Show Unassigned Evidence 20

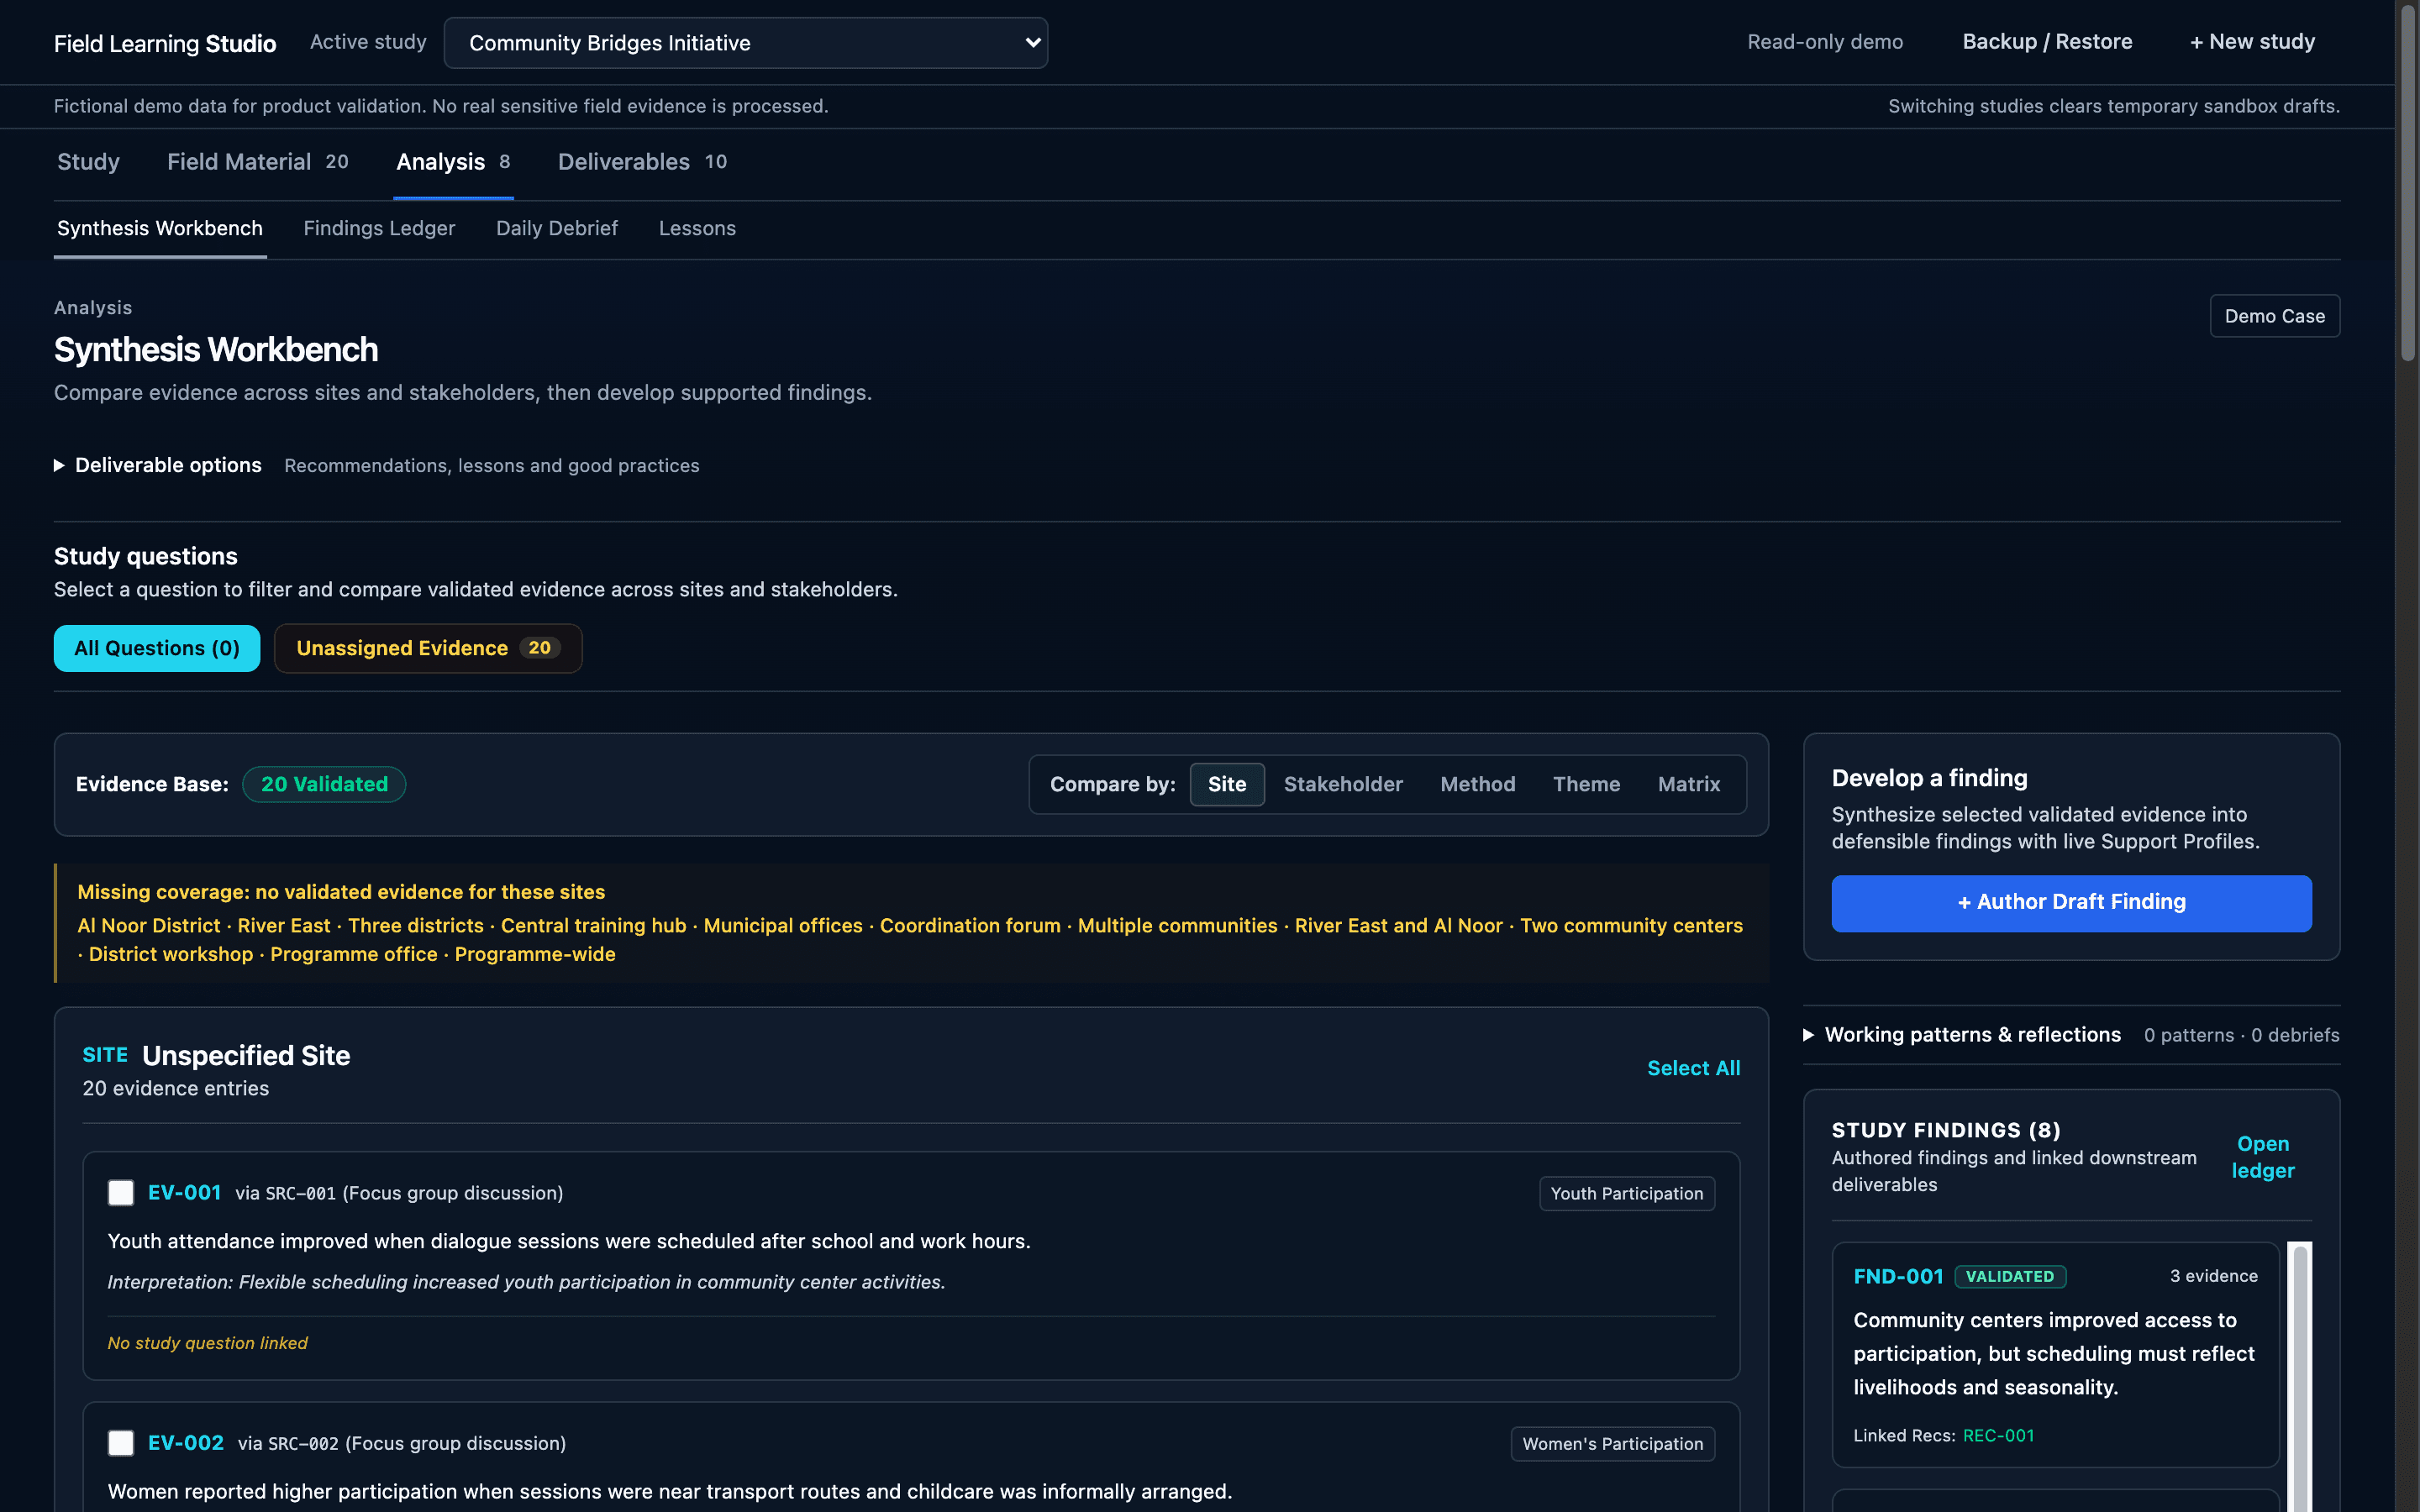coord(428,648)
